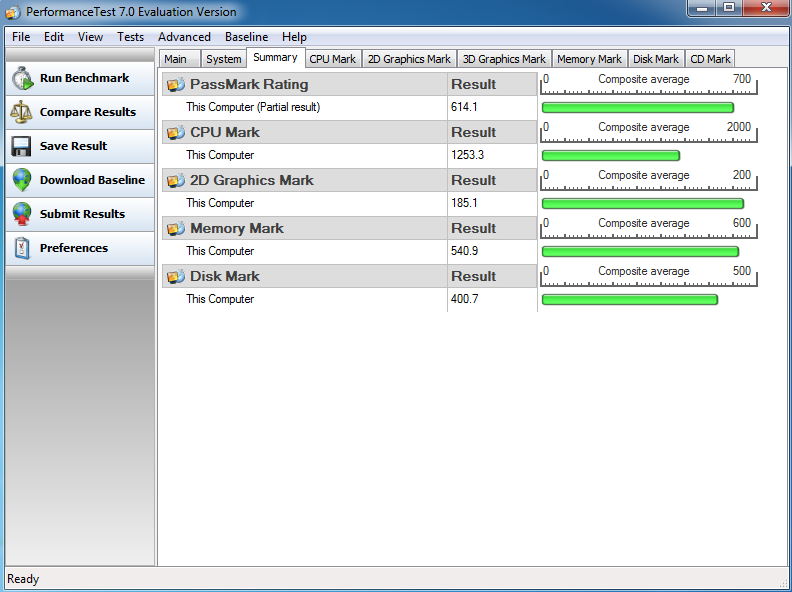This screenshot has height=592, width=792.
Task: Click the Save Result floppy disk icon
Action: click(21, 146)
